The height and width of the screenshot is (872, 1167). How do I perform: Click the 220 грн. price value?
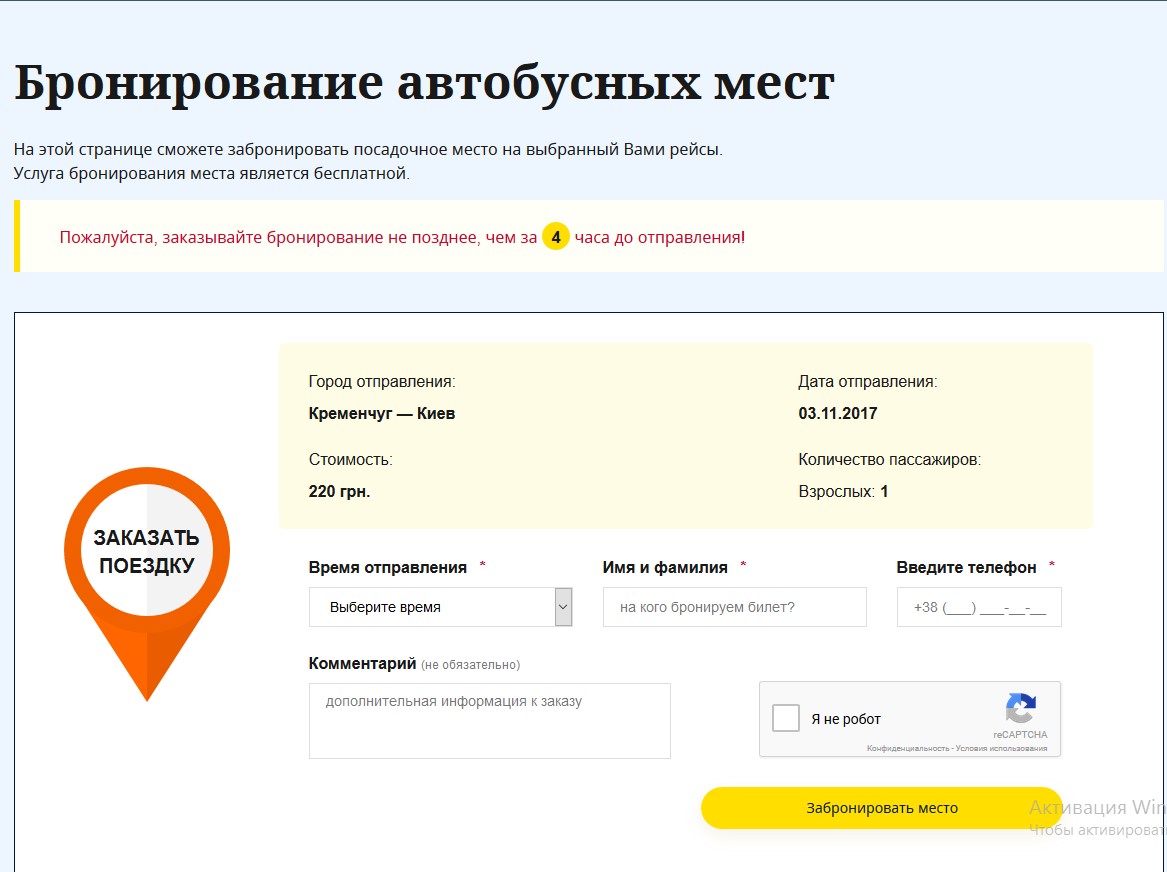339,491
